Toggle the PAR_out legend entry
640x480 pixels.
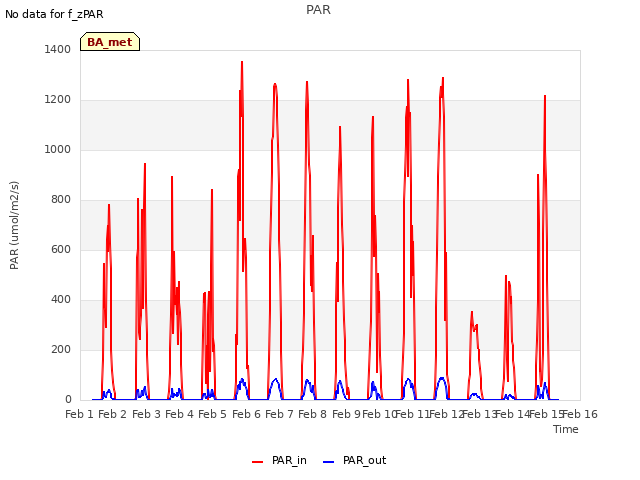click(x=354, y=461)
